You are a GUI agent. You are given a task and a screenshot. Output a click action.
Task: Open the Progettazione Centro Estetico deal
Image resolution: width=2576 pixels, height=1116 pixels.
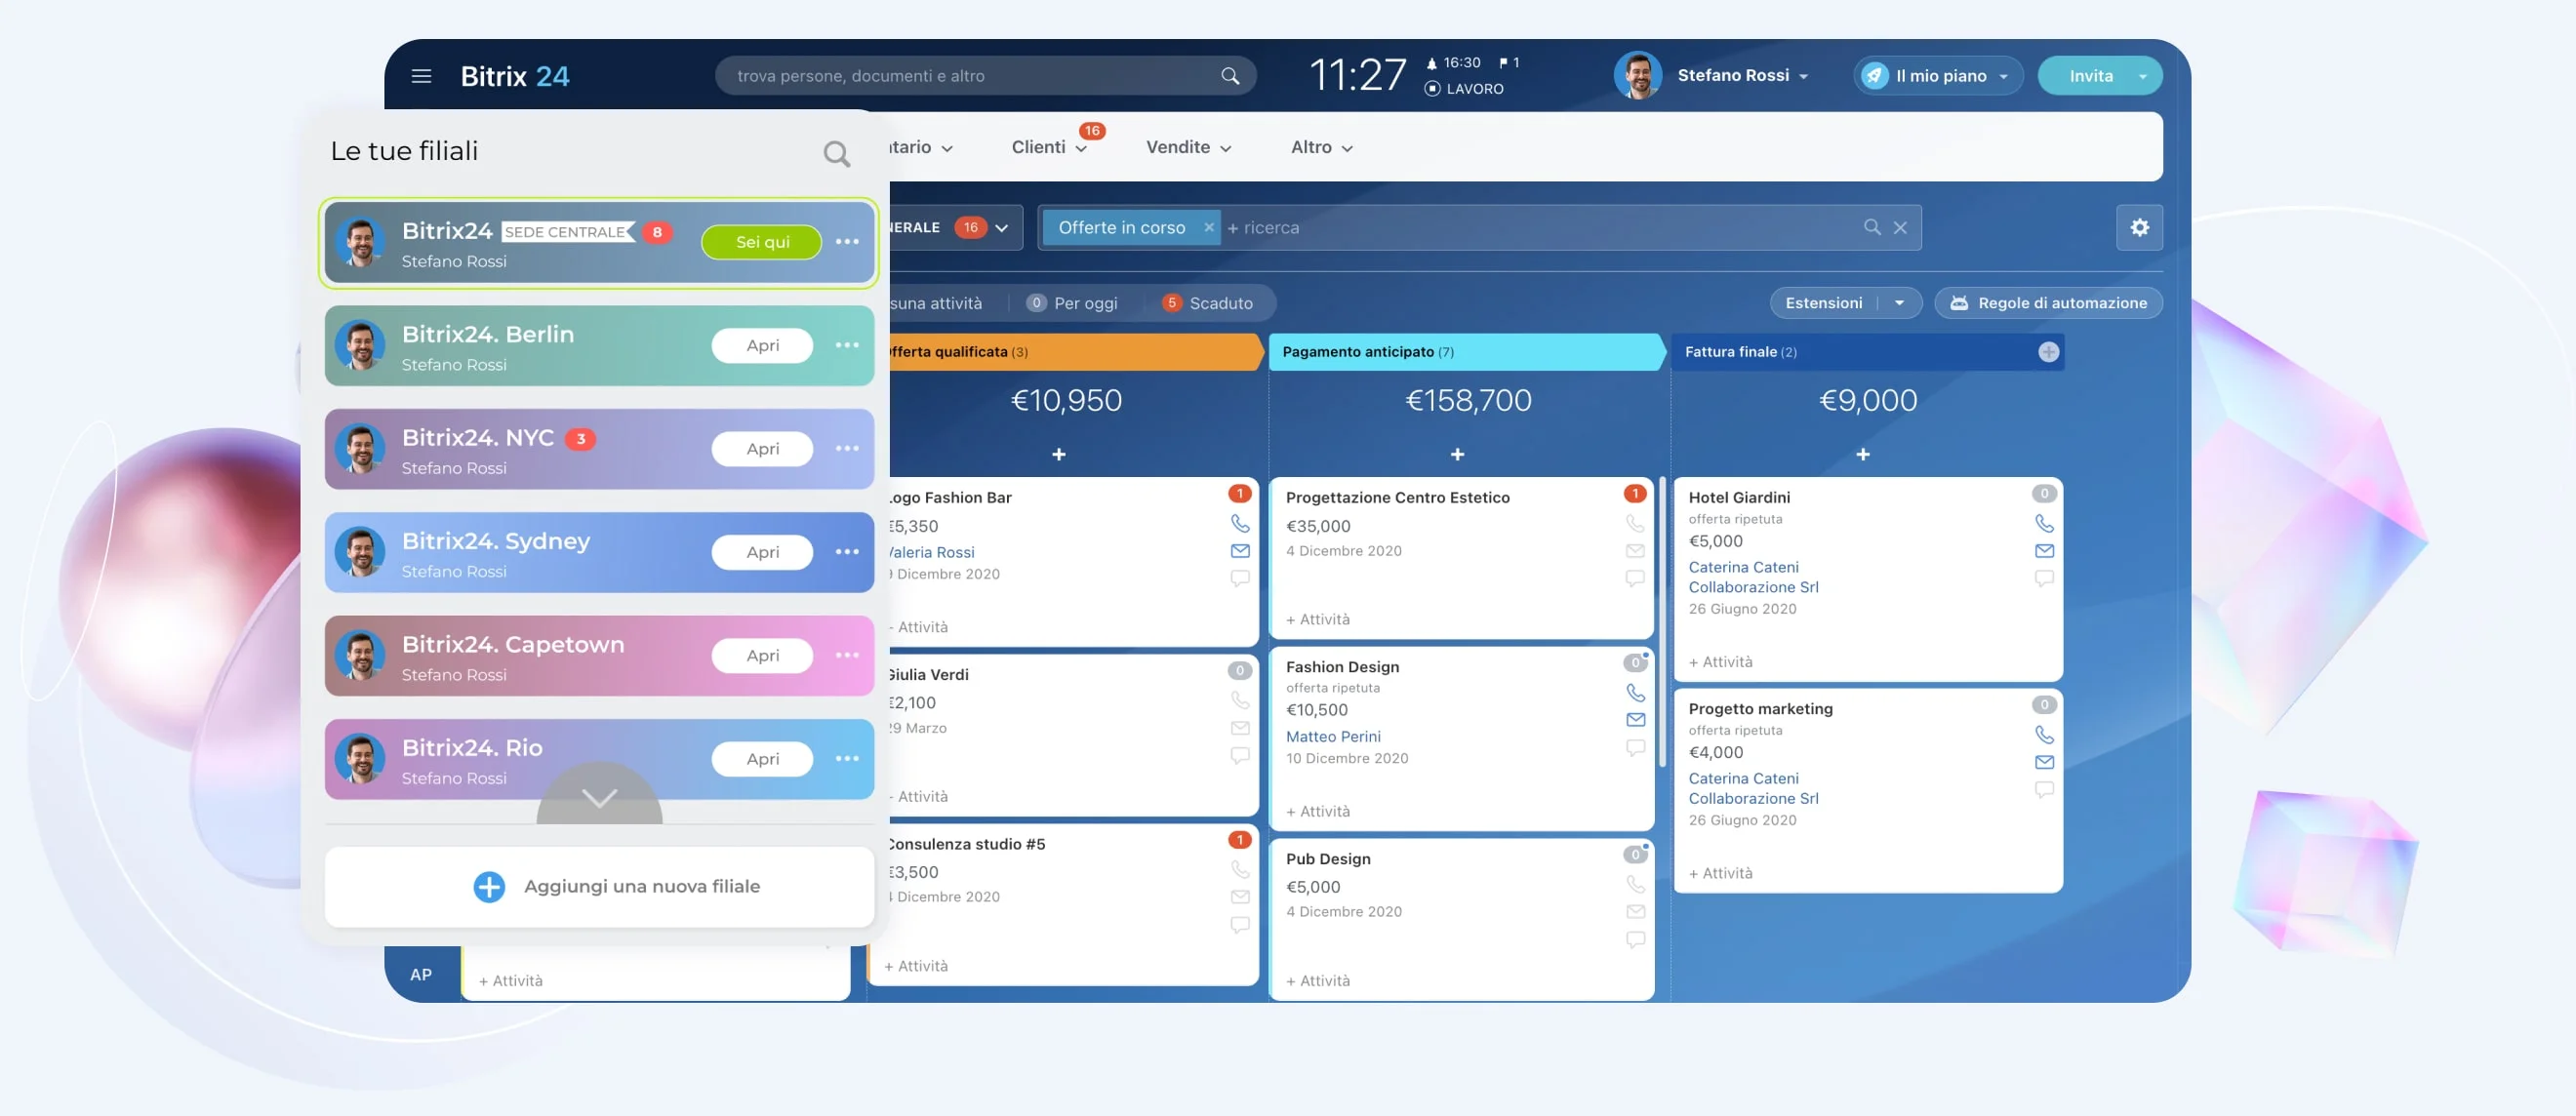[1397, 498]
